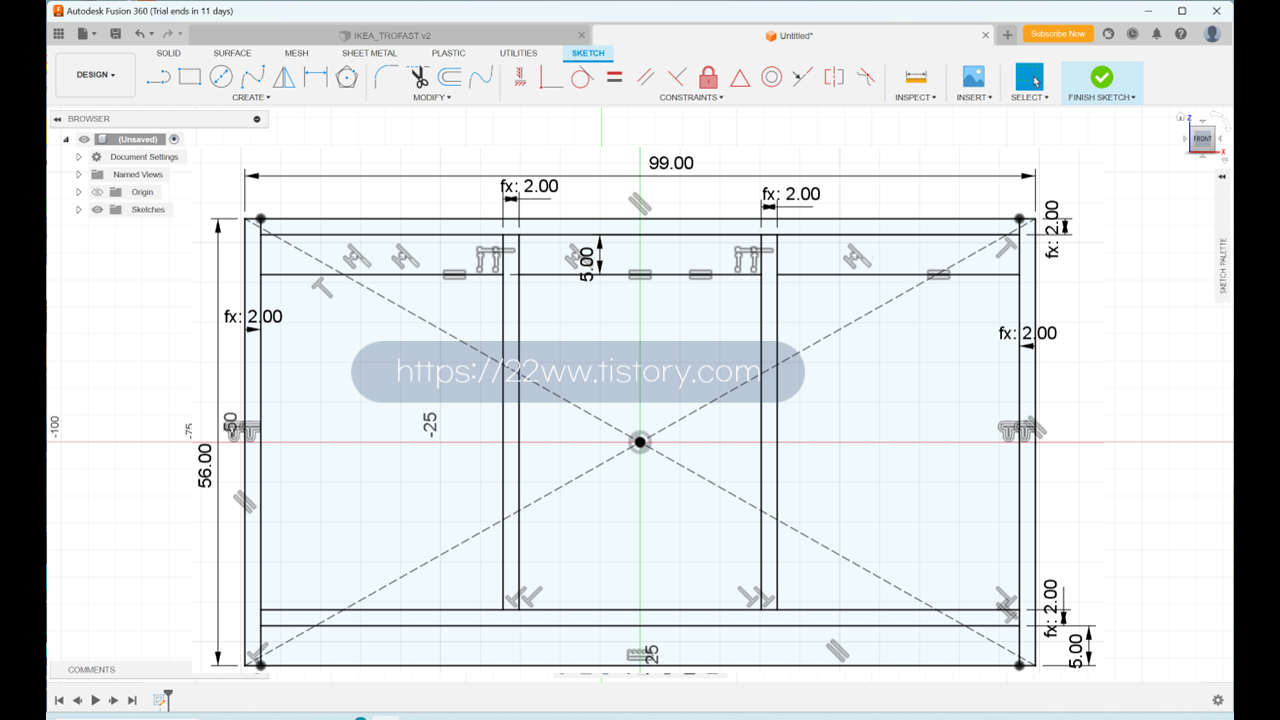Open the CONSTRAINTS dropdown menu
This screenshot has width=1280, height=720.
(691, 98)
